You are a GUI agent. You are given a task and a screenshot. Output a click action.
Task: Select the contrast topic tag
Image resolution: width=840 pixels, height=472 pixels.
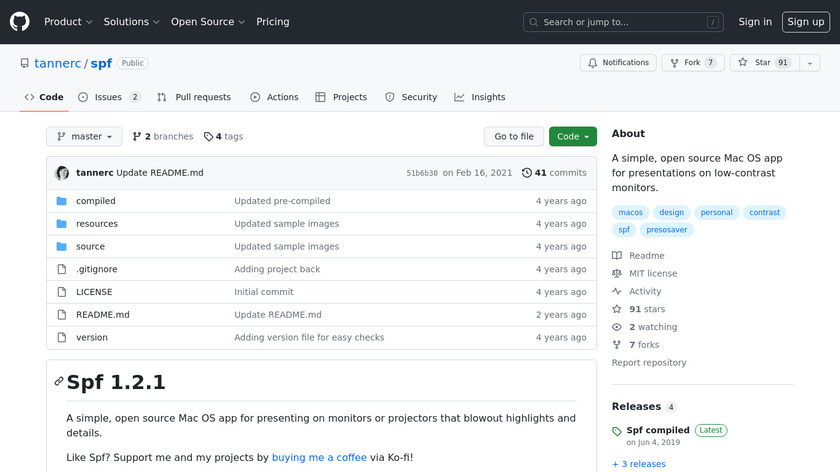point(764,213)
